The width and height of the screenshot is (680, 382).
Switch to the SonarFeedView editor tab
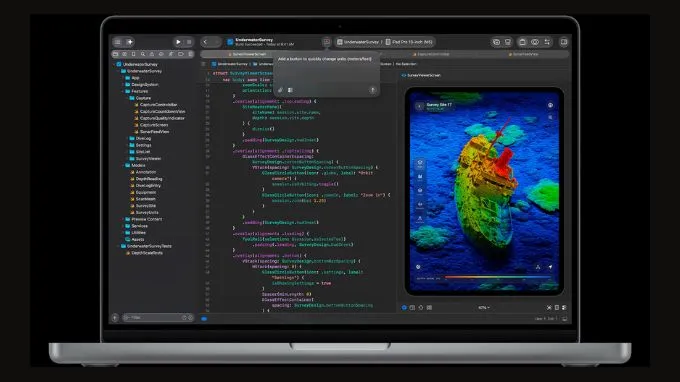click(523, 54)
